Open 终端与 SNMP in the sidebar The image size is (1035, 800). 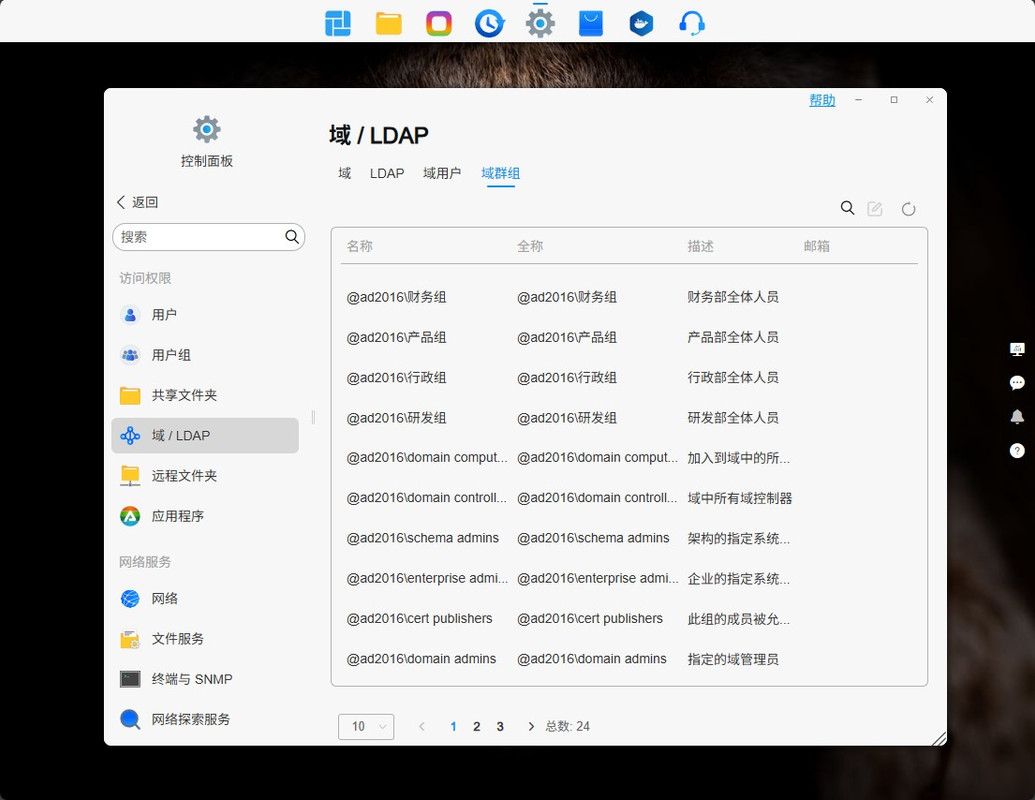click(205, 679)
